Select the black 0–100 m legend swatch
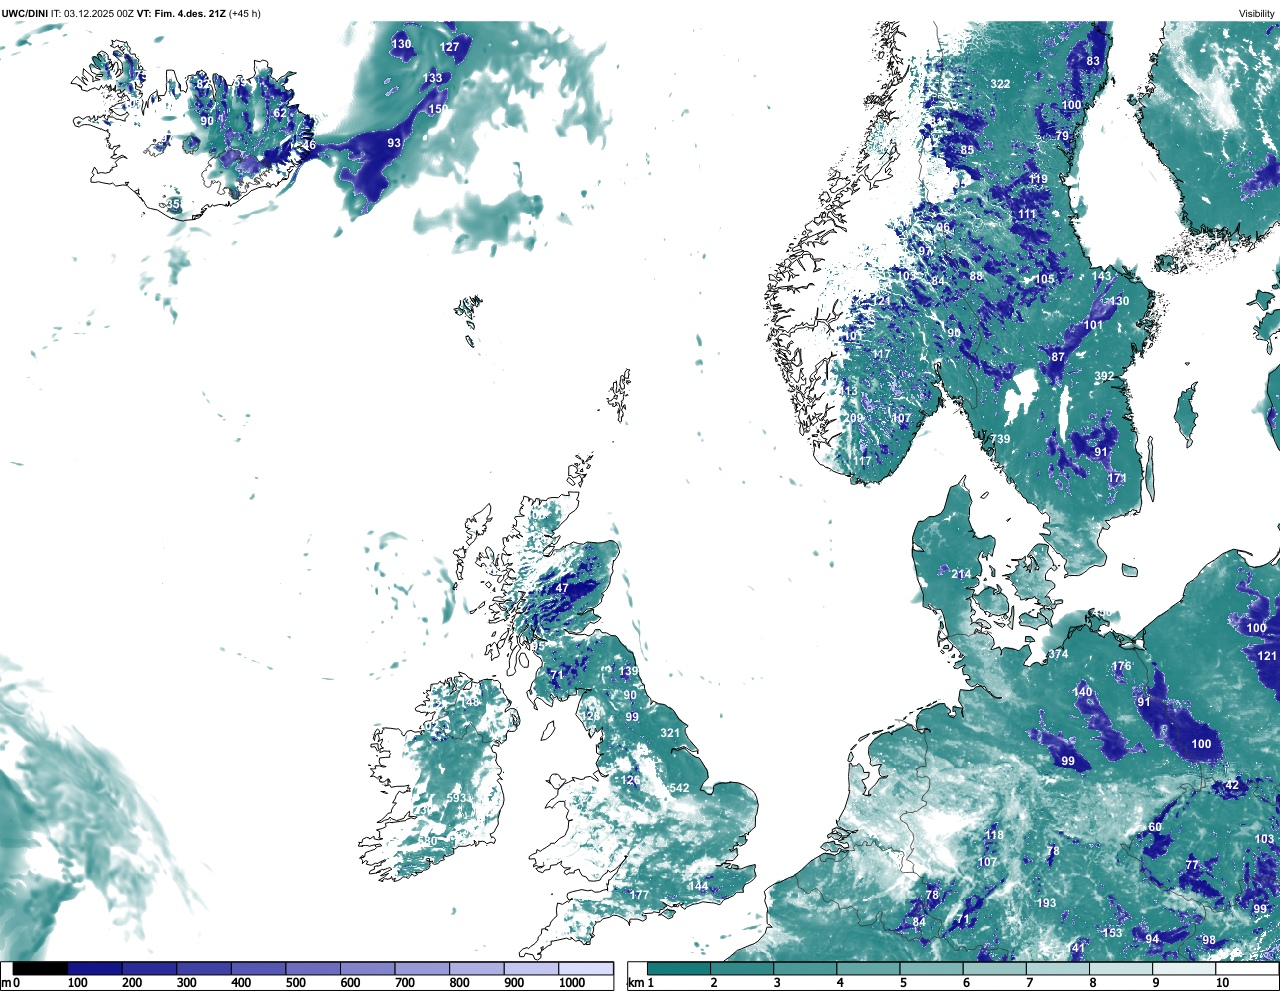Image resolution: width=1280 pixels, height=991 pixels. tap(41, 968)
